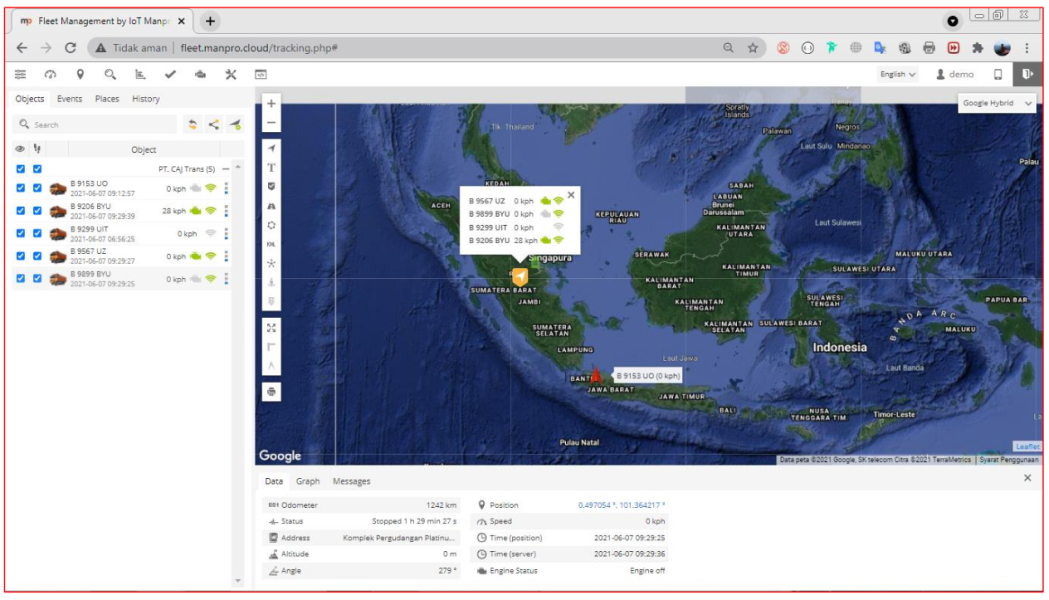The width and height of the screenshot is (1049, 600).
Task: Open the mobile version phone icon
Action: 997,74
